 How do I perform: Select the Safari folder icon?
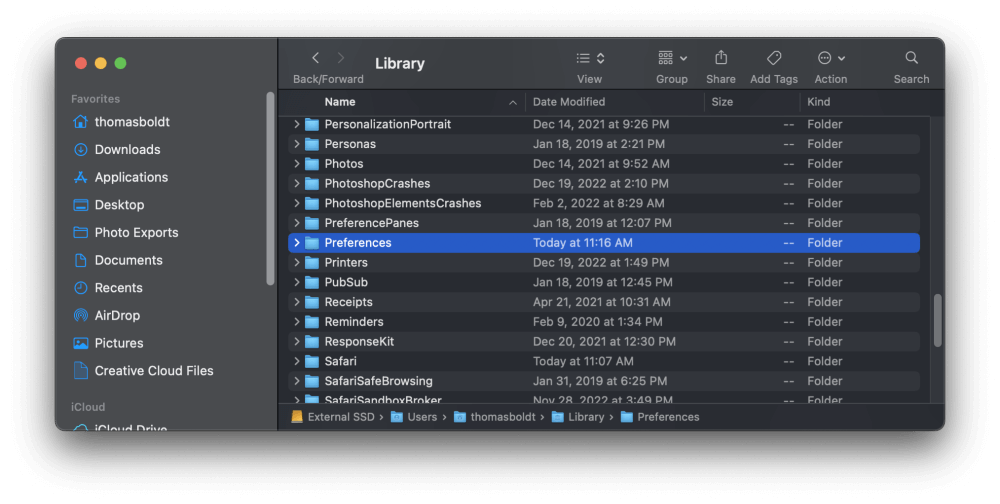click(x=312, y=362)
